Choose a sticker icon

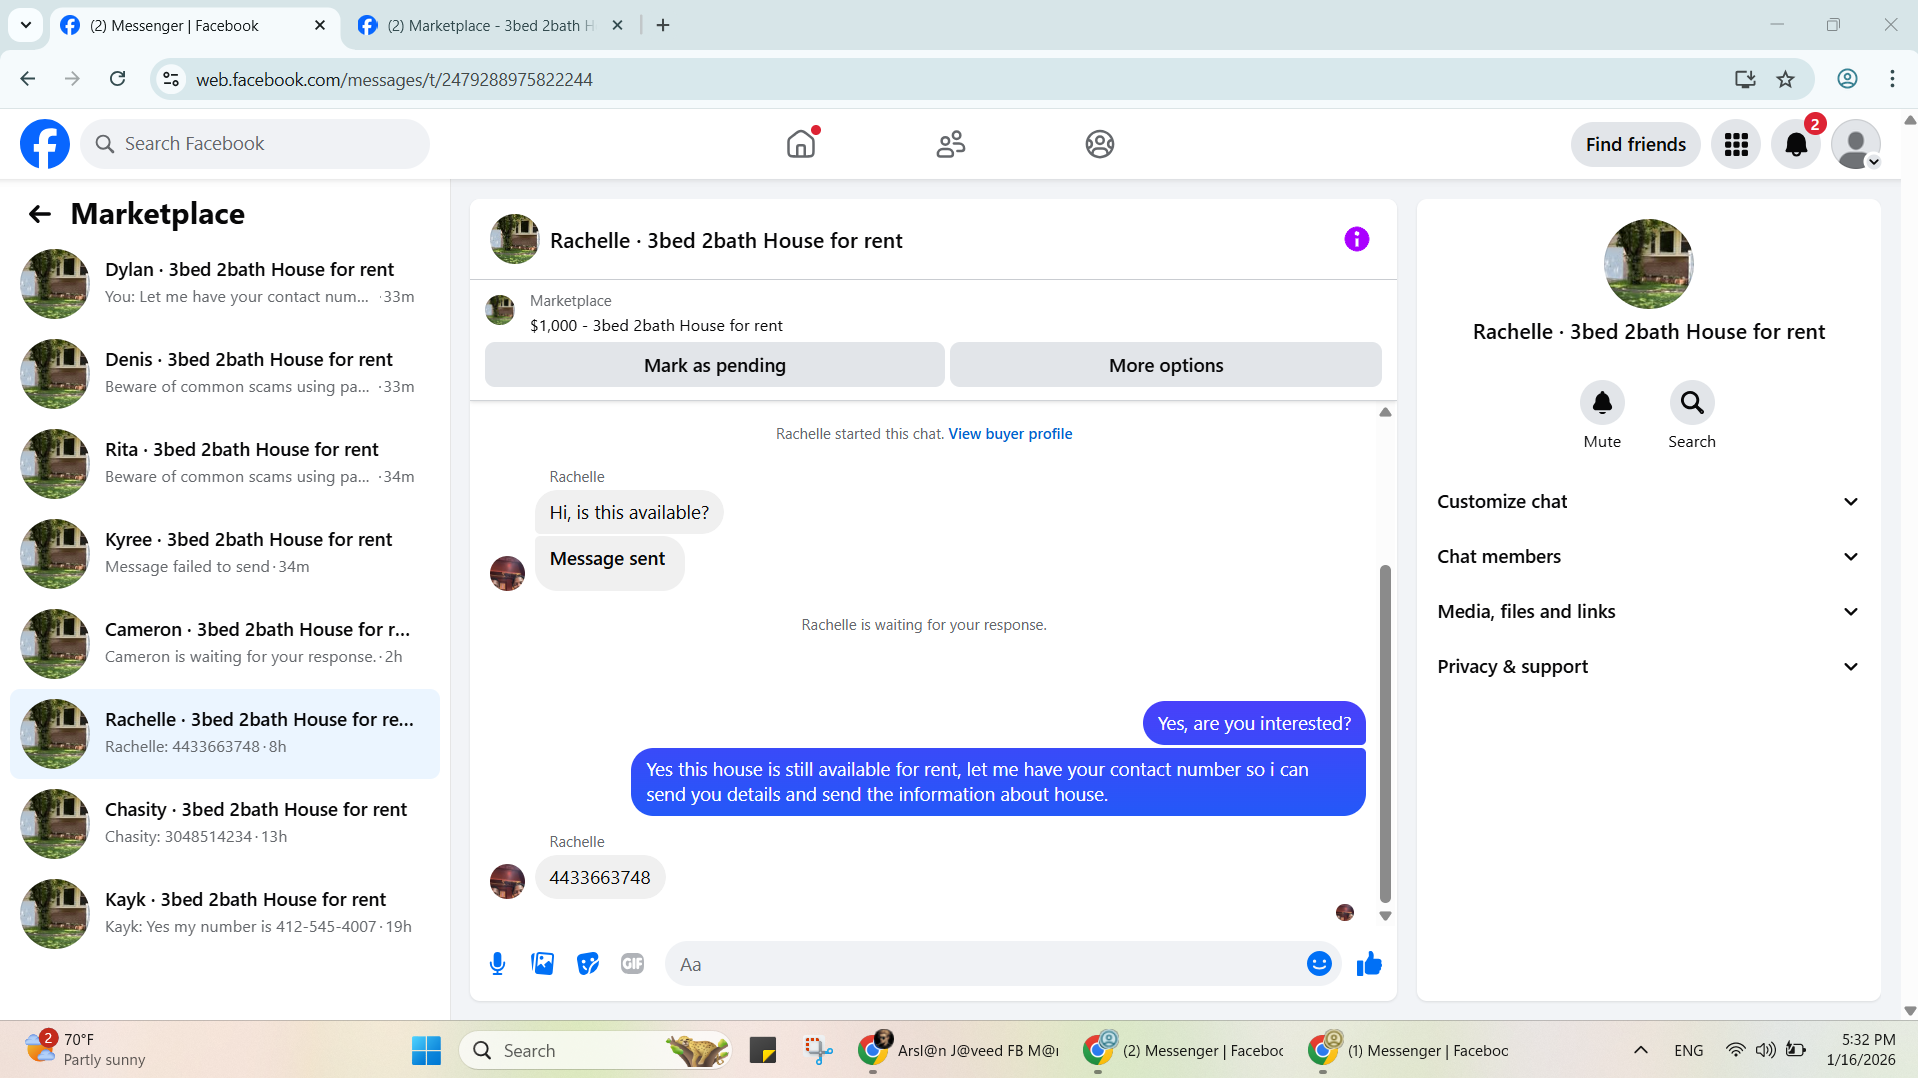[588, 964]
